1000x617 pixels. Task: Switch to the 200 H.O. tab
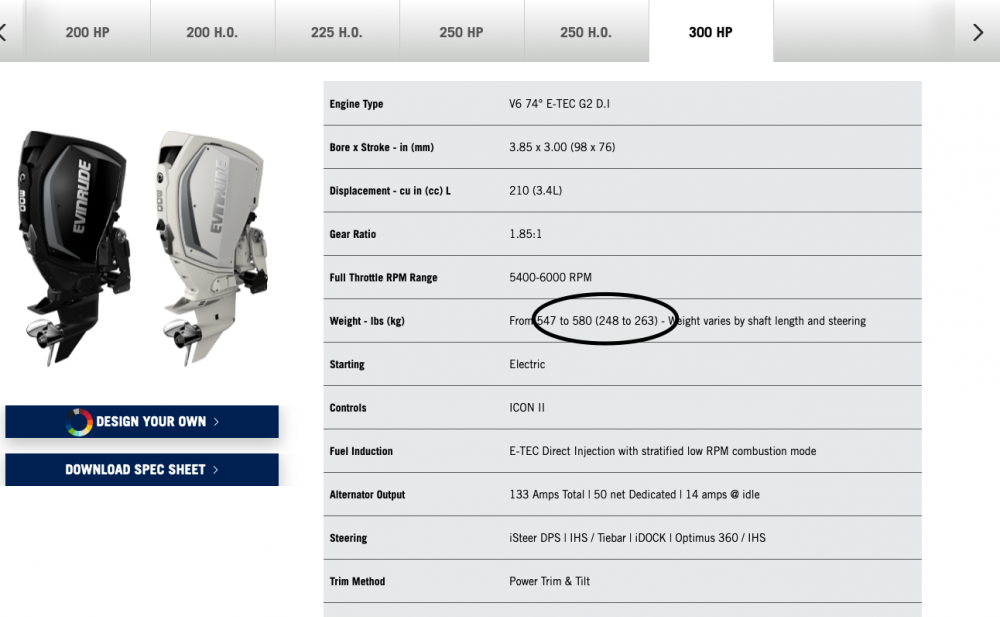(x=212, y=31)
